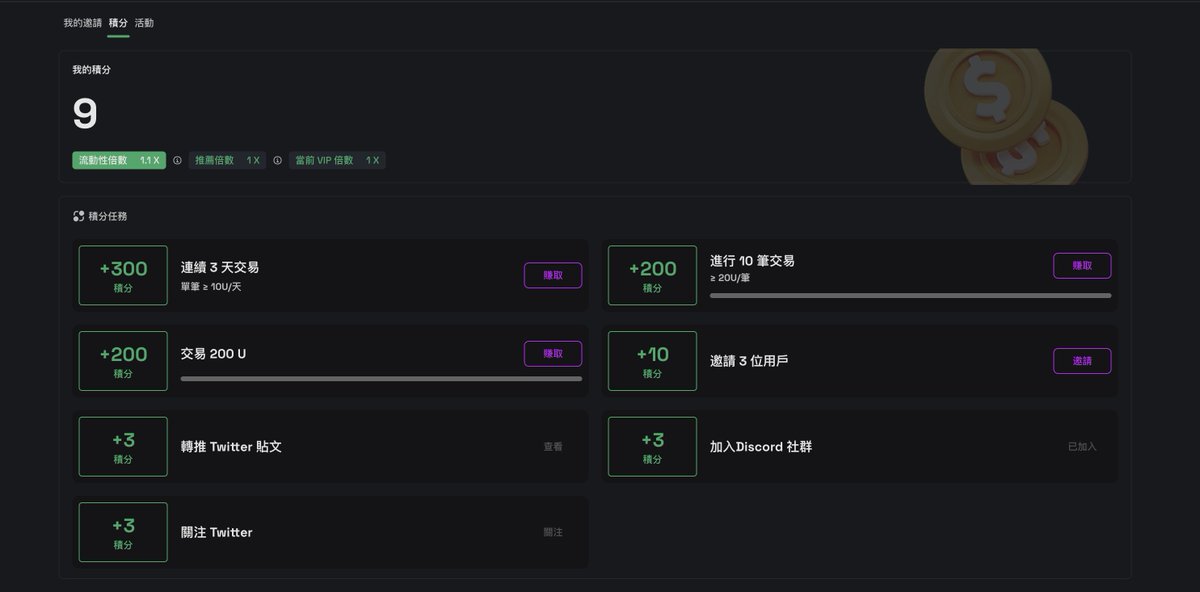1200x592 pixels.
Task: Click +3 積分 badge for Discord task
Action: [652, 446]
